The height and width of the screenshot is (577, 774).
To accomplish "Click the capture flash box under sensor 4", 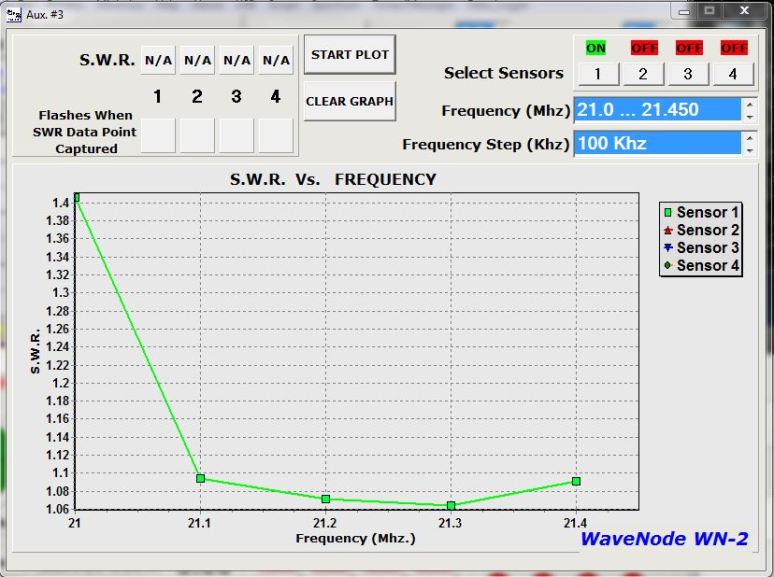I will pyautogui.click(x=276, y=135).
